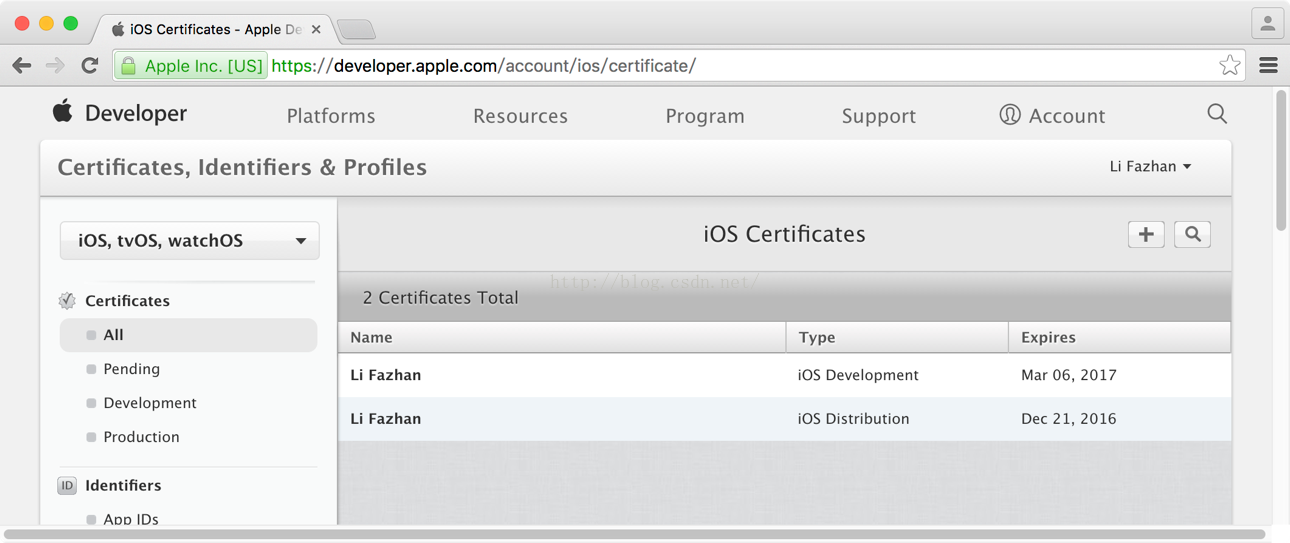Click the iOS Distribution type cell

point(853,419)
